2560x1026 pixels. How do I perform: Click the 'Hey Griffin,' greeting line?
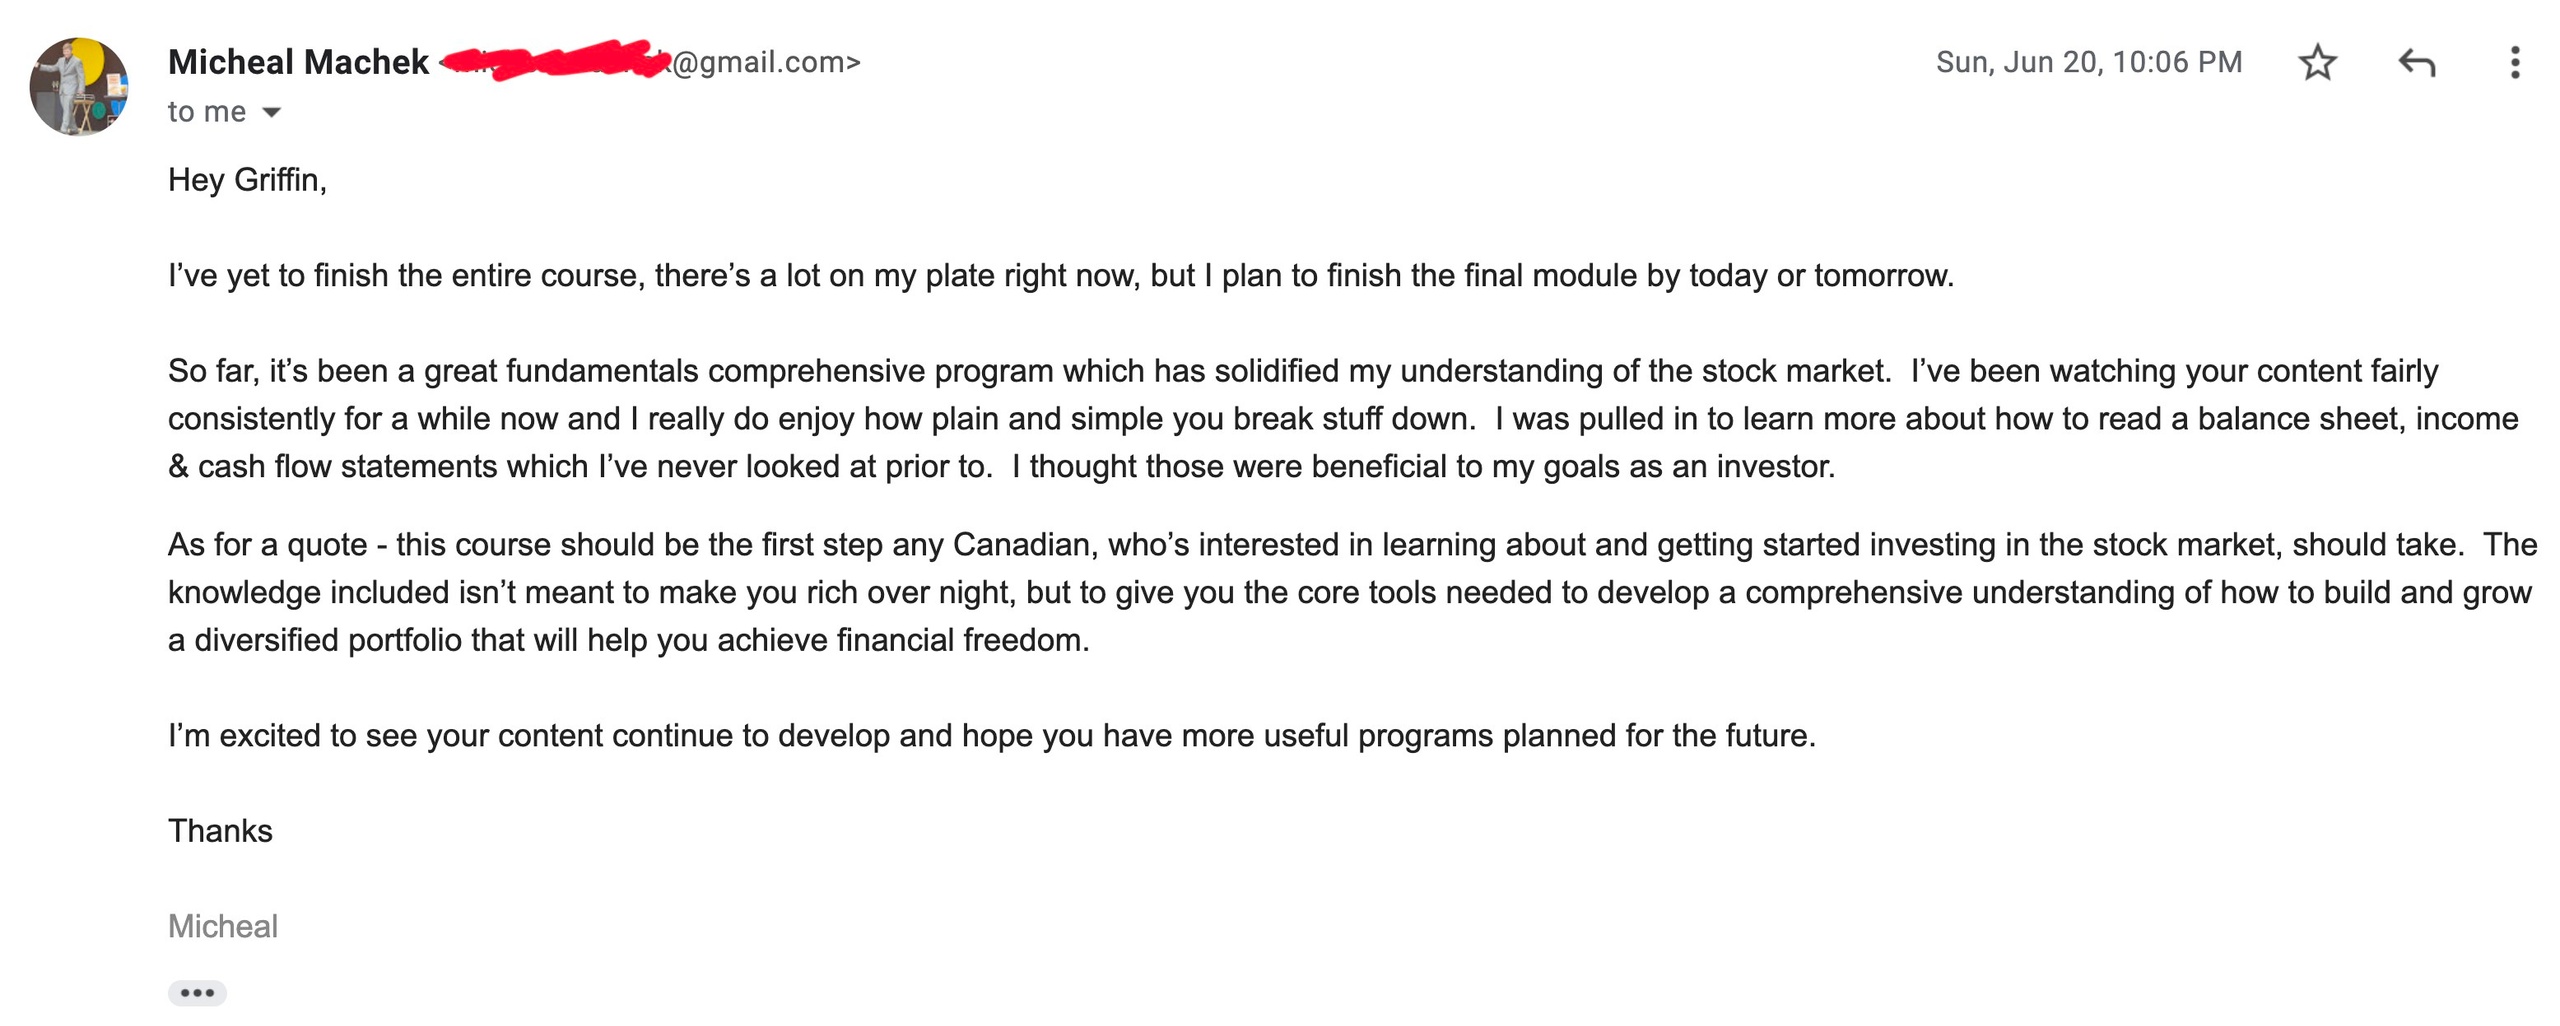(247, 180)
